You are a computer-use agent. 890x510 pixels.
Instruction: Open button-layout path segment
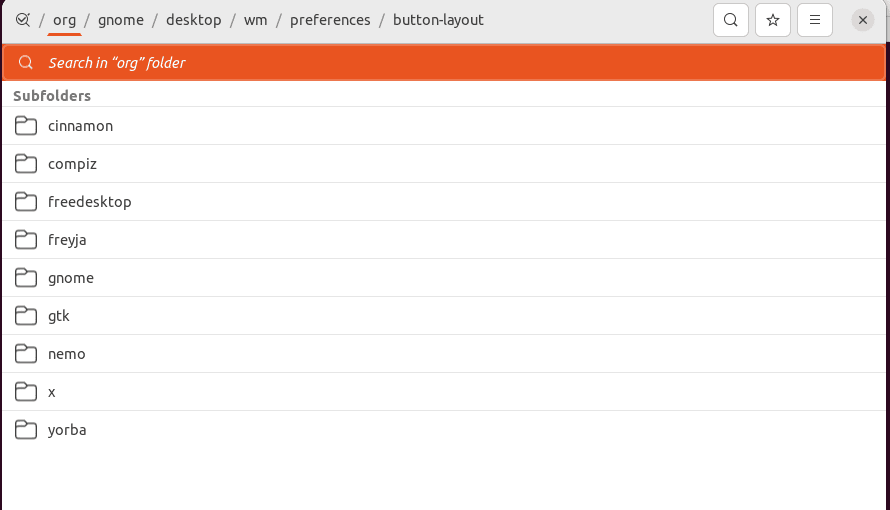pyautogui.click(x=438, y=20)
